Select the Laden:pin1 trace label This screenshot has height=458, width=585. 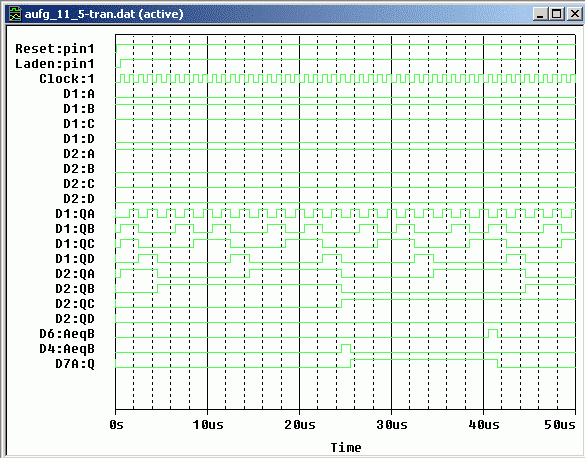pyautogui.click(x=54, y=64)
